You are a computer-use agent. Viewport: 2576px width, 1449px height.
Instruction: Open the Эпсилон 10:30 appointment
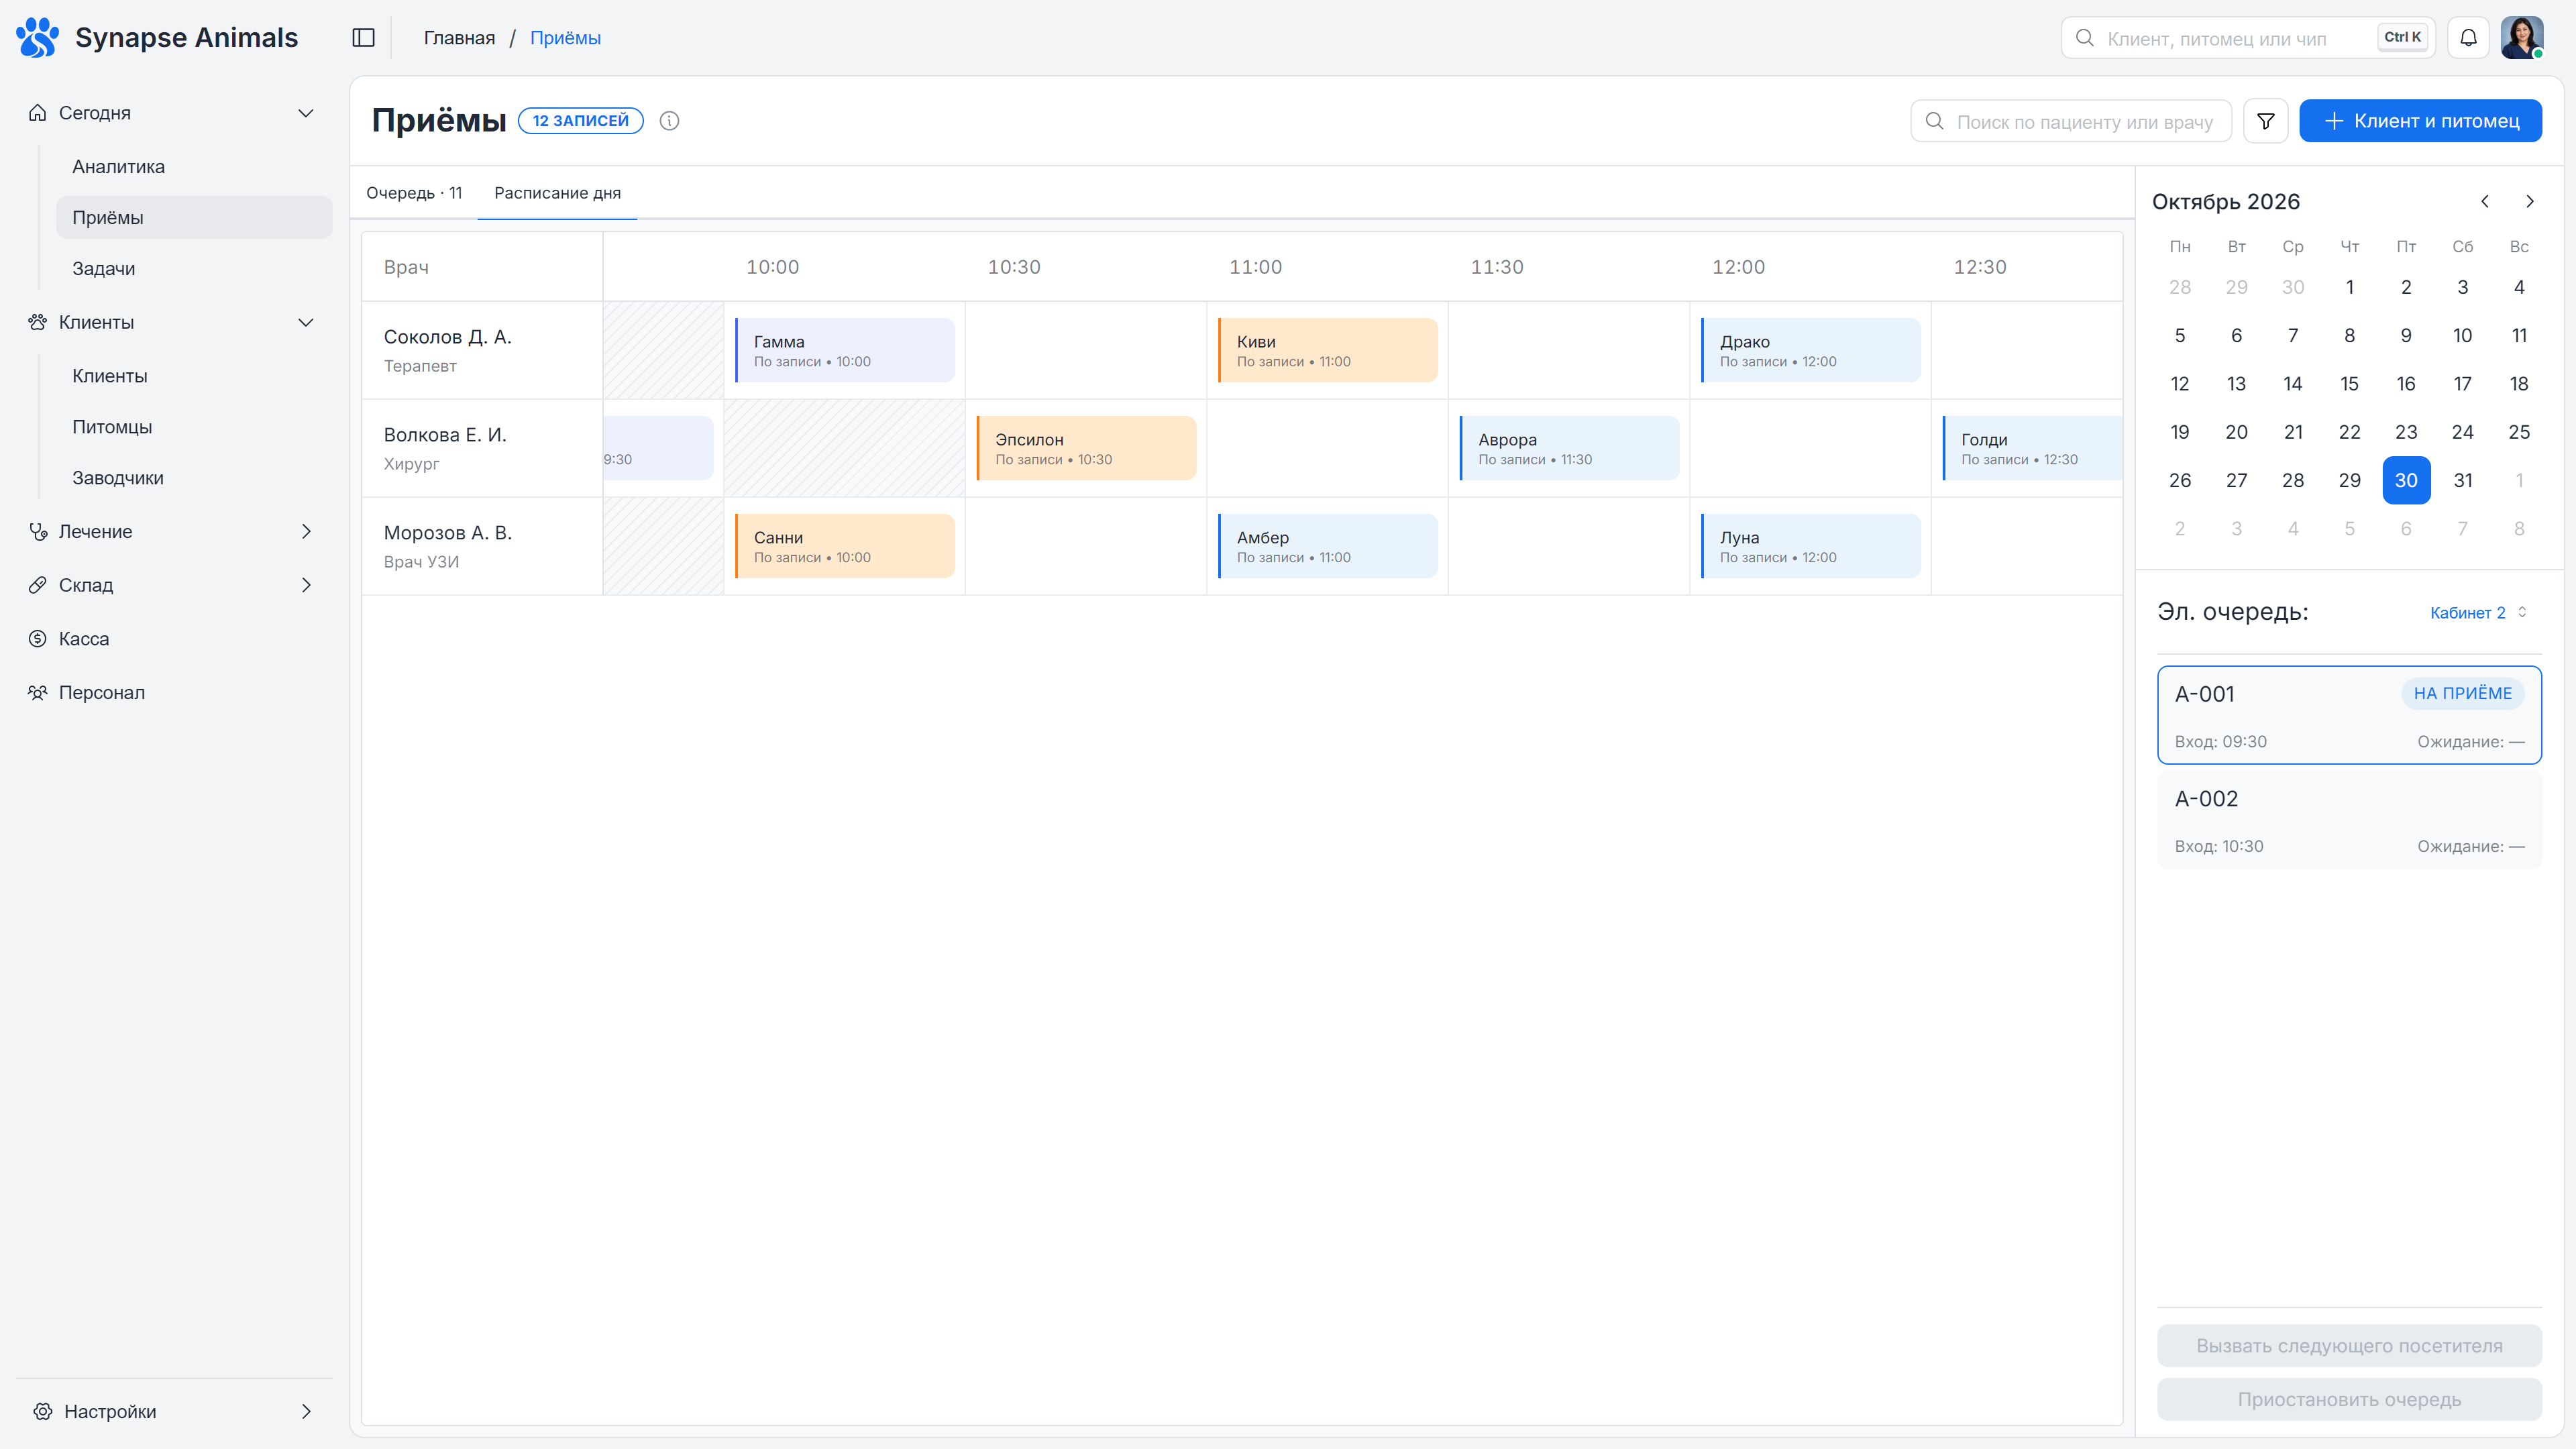click(x=1086, y=448)
